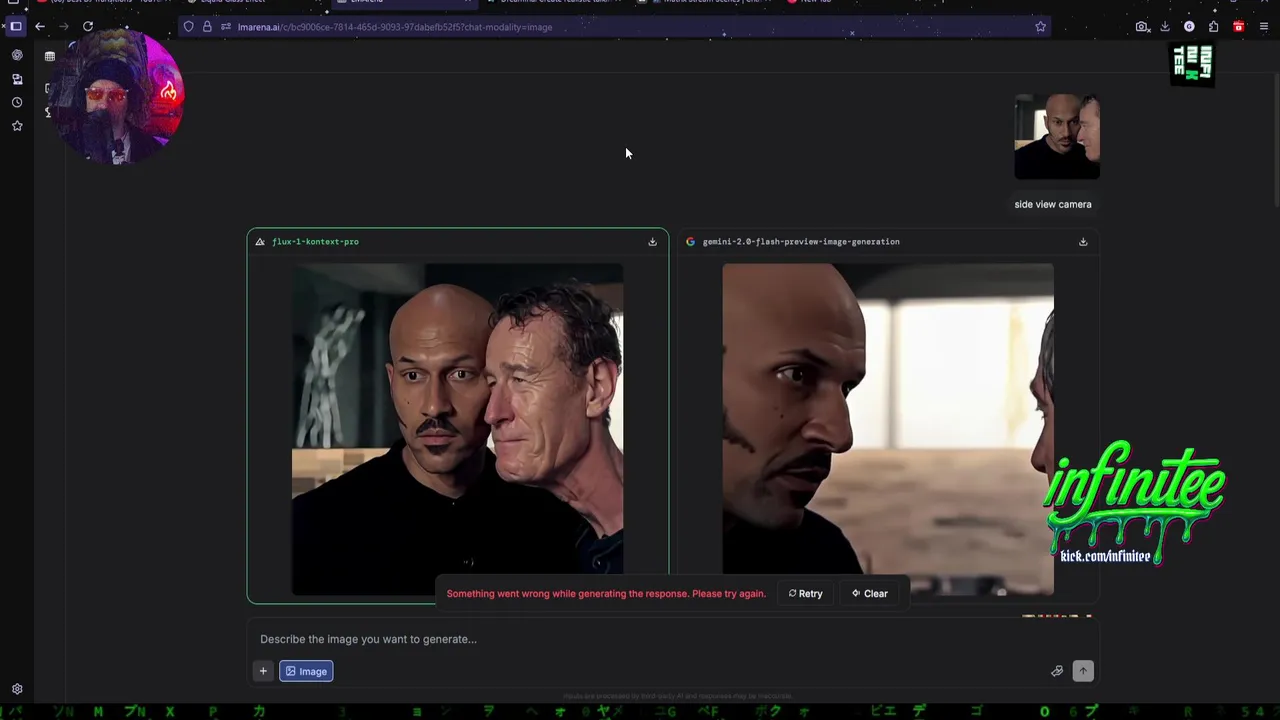Open the flux-generated image of two men
The height and width of the screenshot is (720, 1280).
point(457,429)
